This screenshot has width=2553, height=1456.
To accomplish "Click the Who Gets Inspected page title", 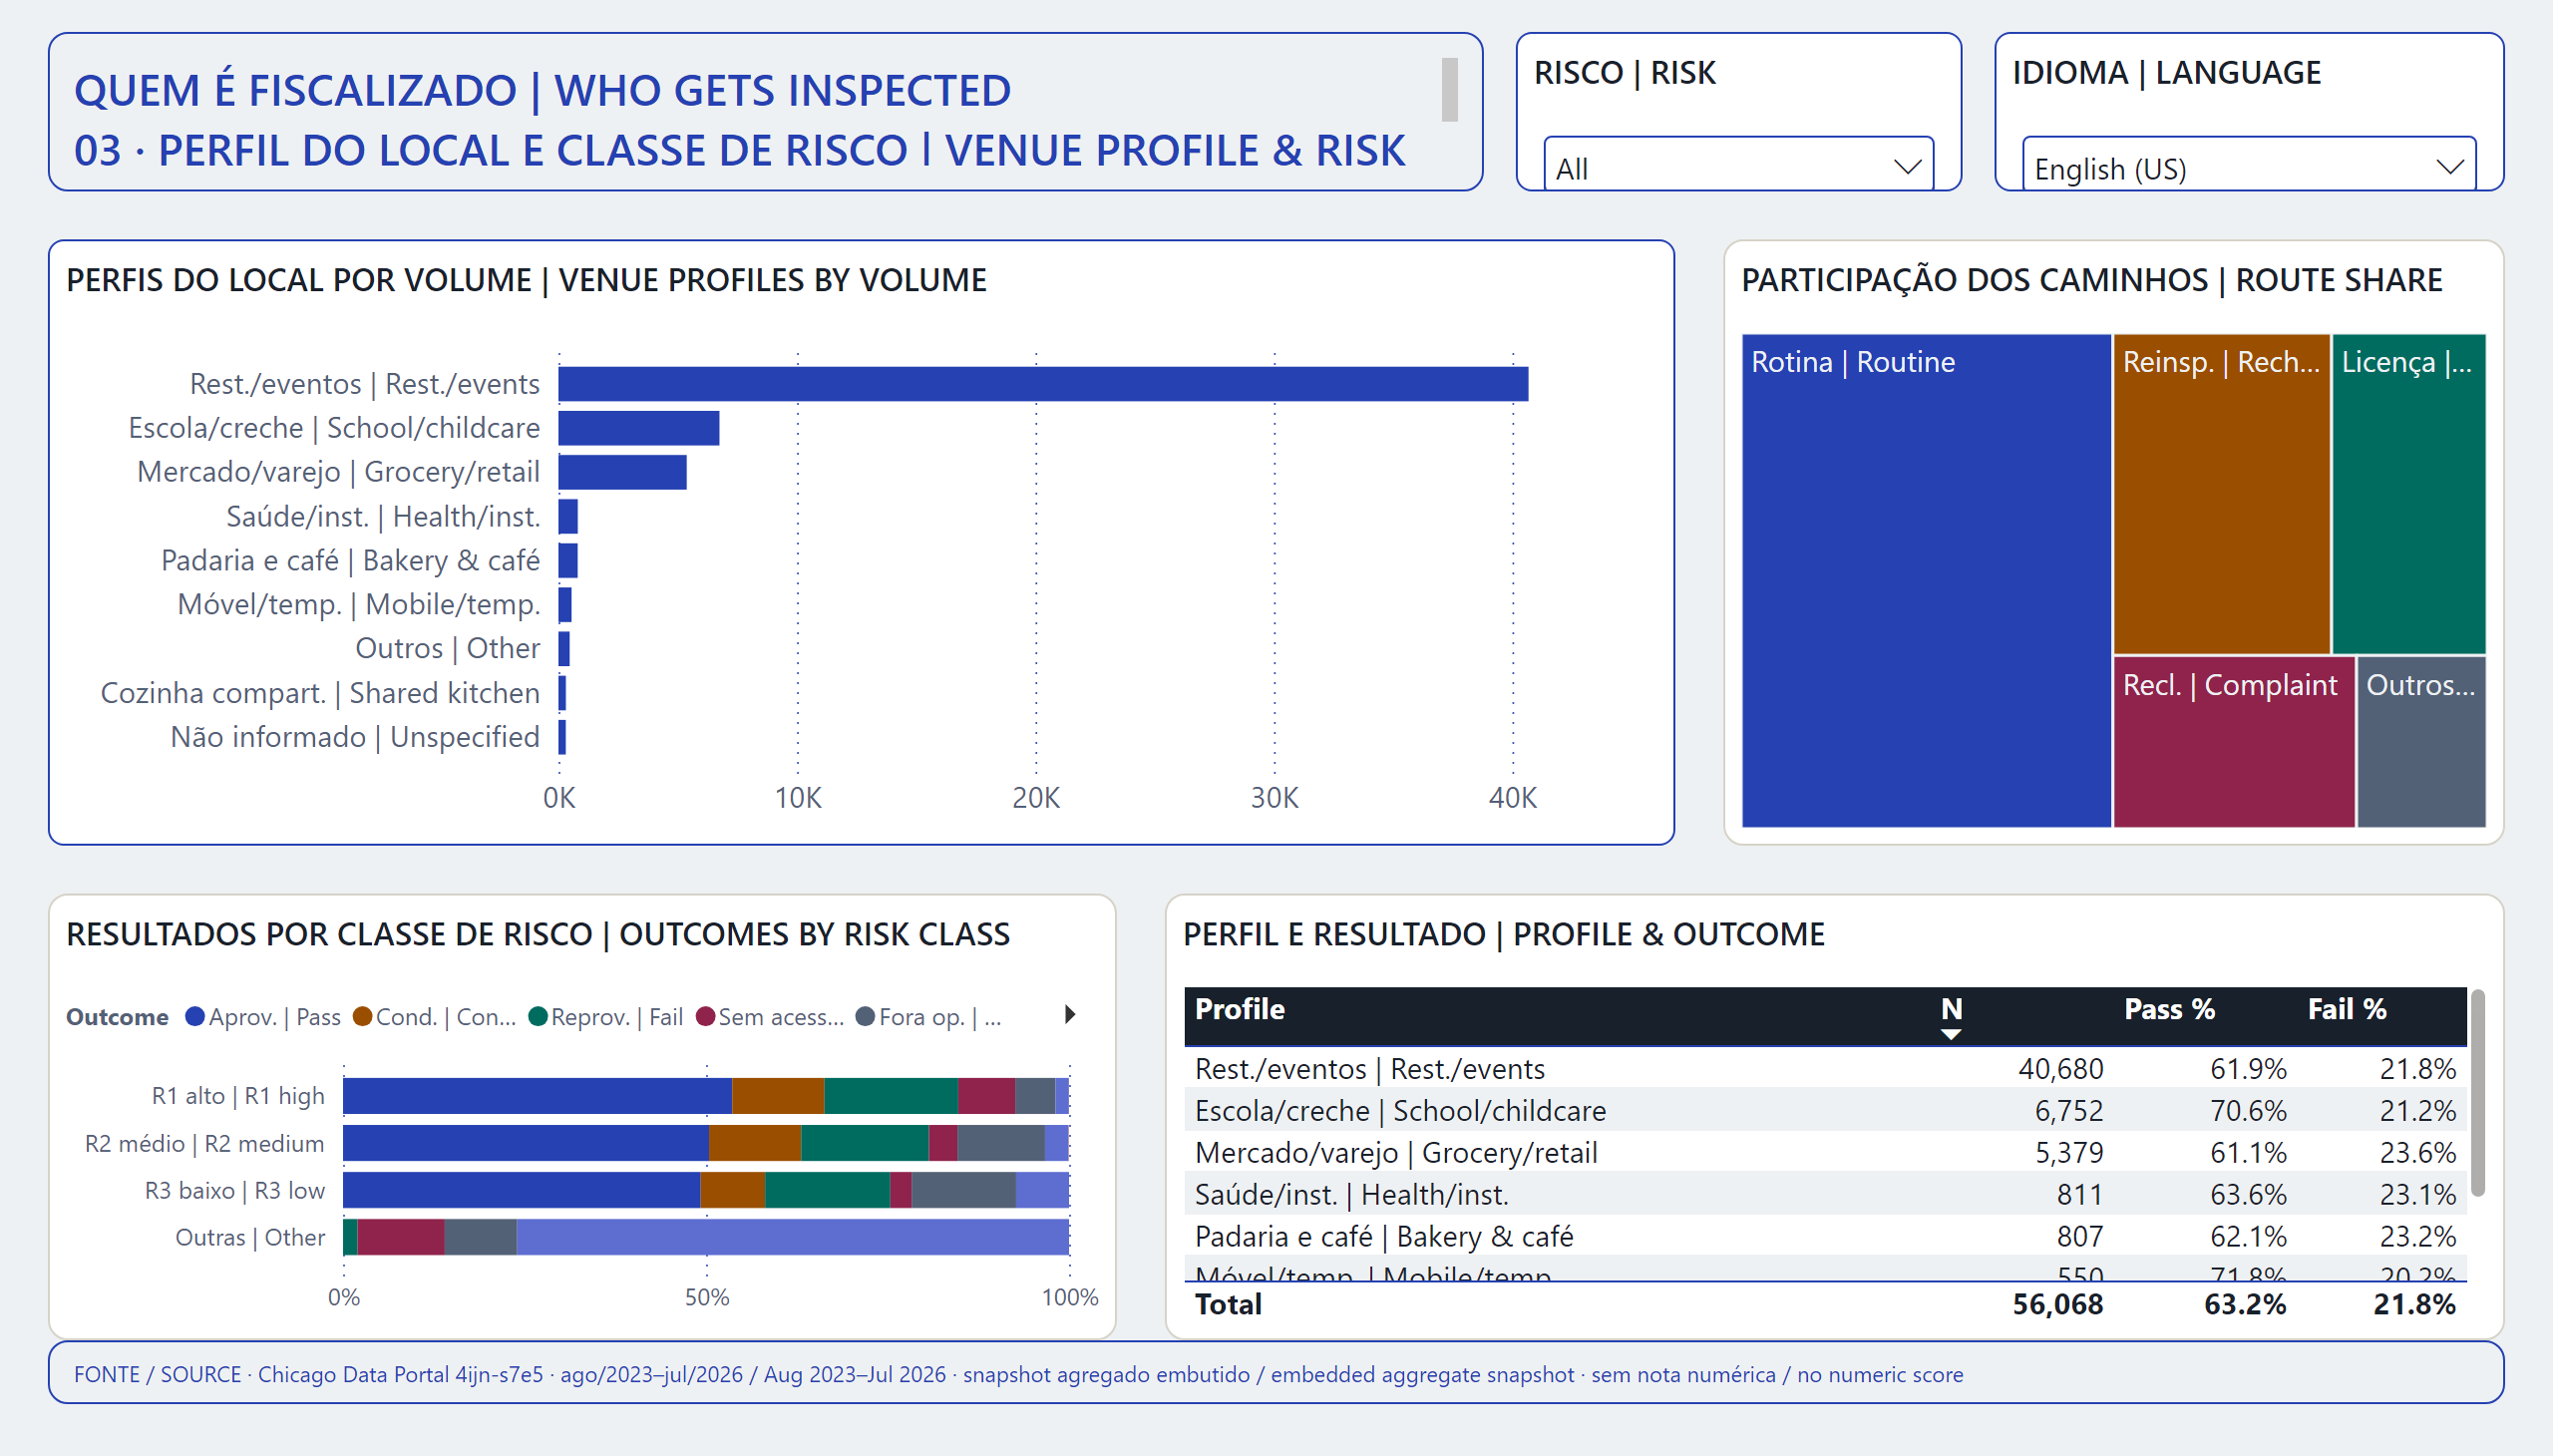I will (542, 90).
